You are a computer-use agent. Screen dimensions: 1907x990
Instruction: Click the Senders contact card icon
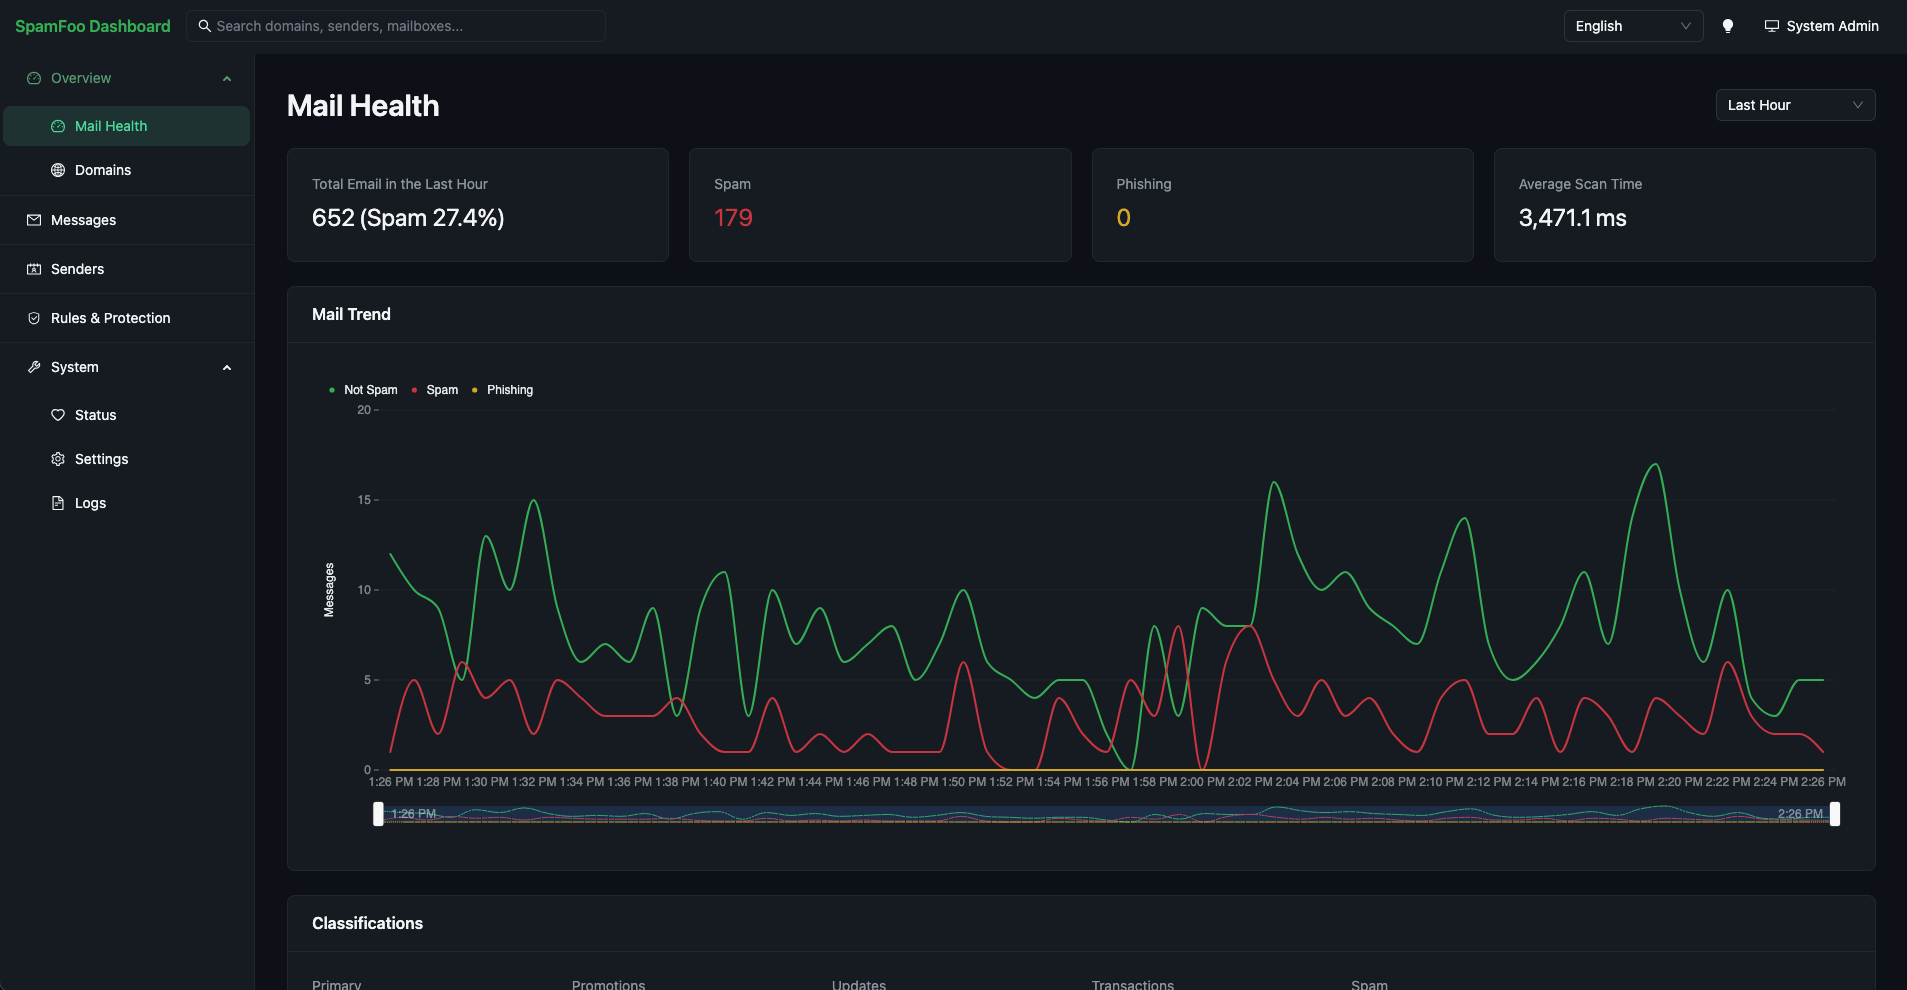click(x=34, y=269)
